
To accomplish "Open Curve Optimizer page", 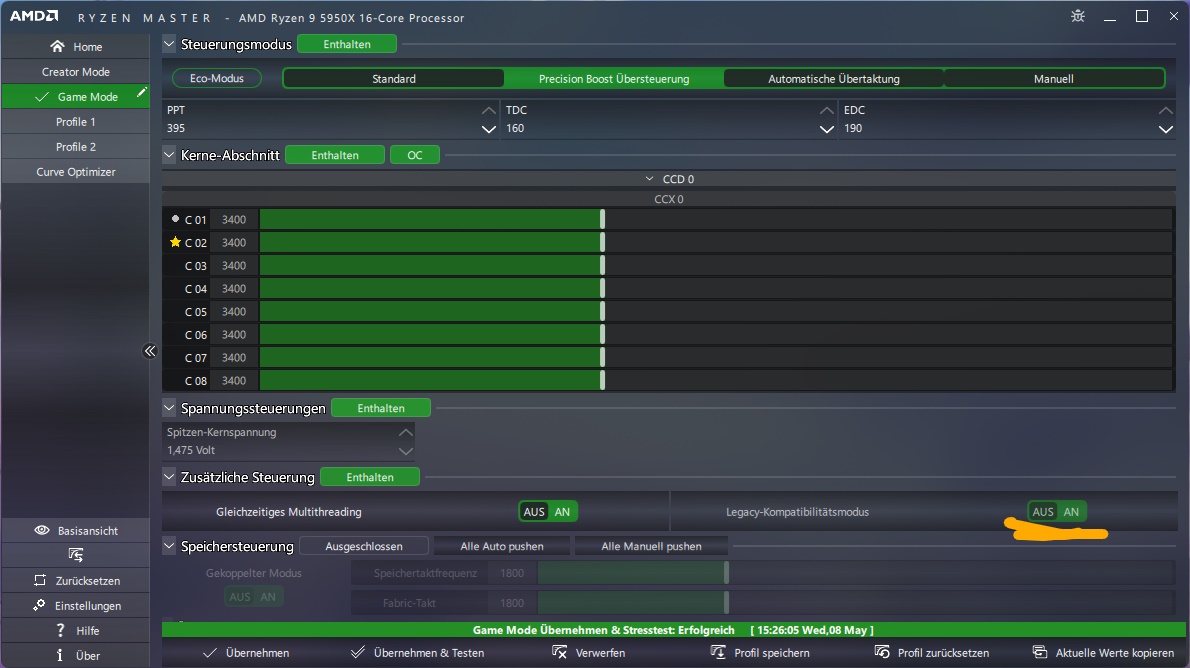I will (76, 172).
